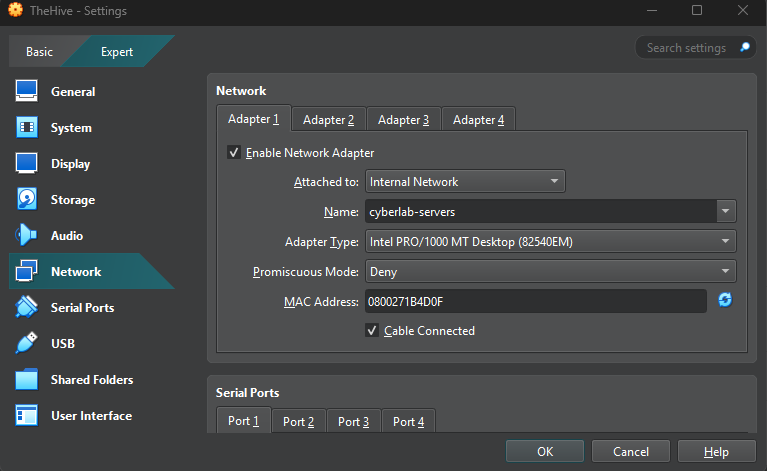
Task: Select the USB plug icon
Action: pyautogui.click(x=27, y=344)
